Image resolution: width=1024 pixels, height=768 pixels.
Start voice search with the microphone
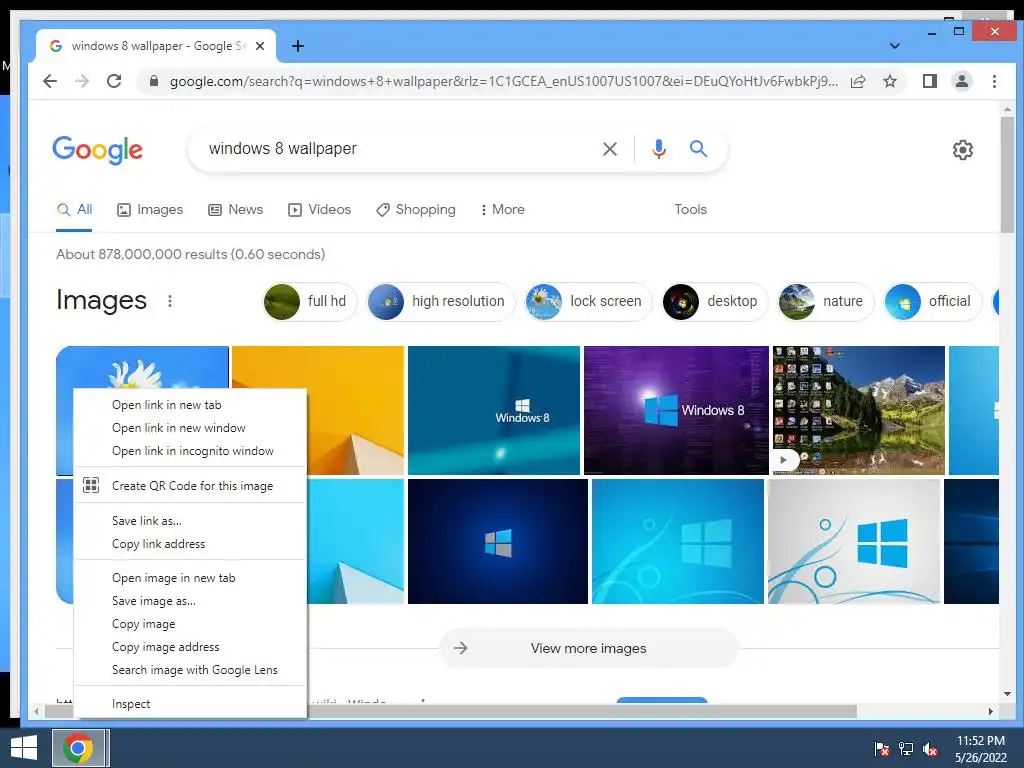pyautogui.click(x=659, y=149)
